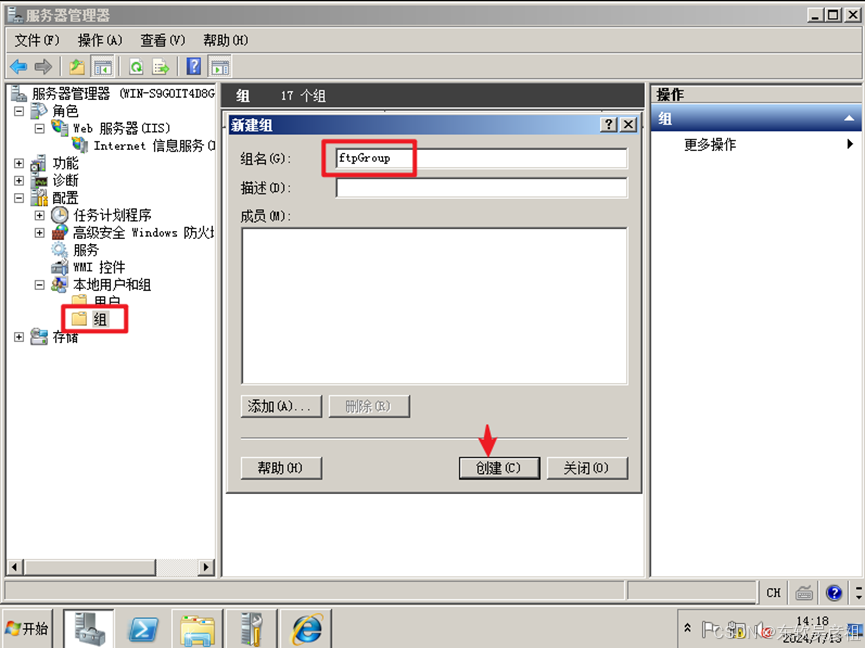Open the 查看(V) menu
This screenshot has height=648, width=865.
coord(162,40)
